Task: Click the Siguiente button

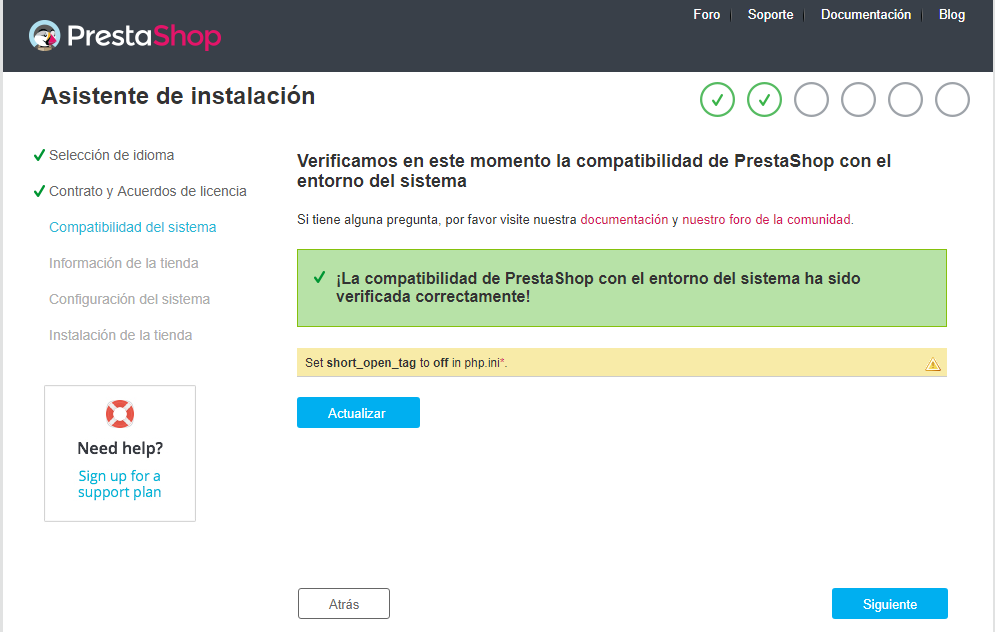Action: [890, 603]
